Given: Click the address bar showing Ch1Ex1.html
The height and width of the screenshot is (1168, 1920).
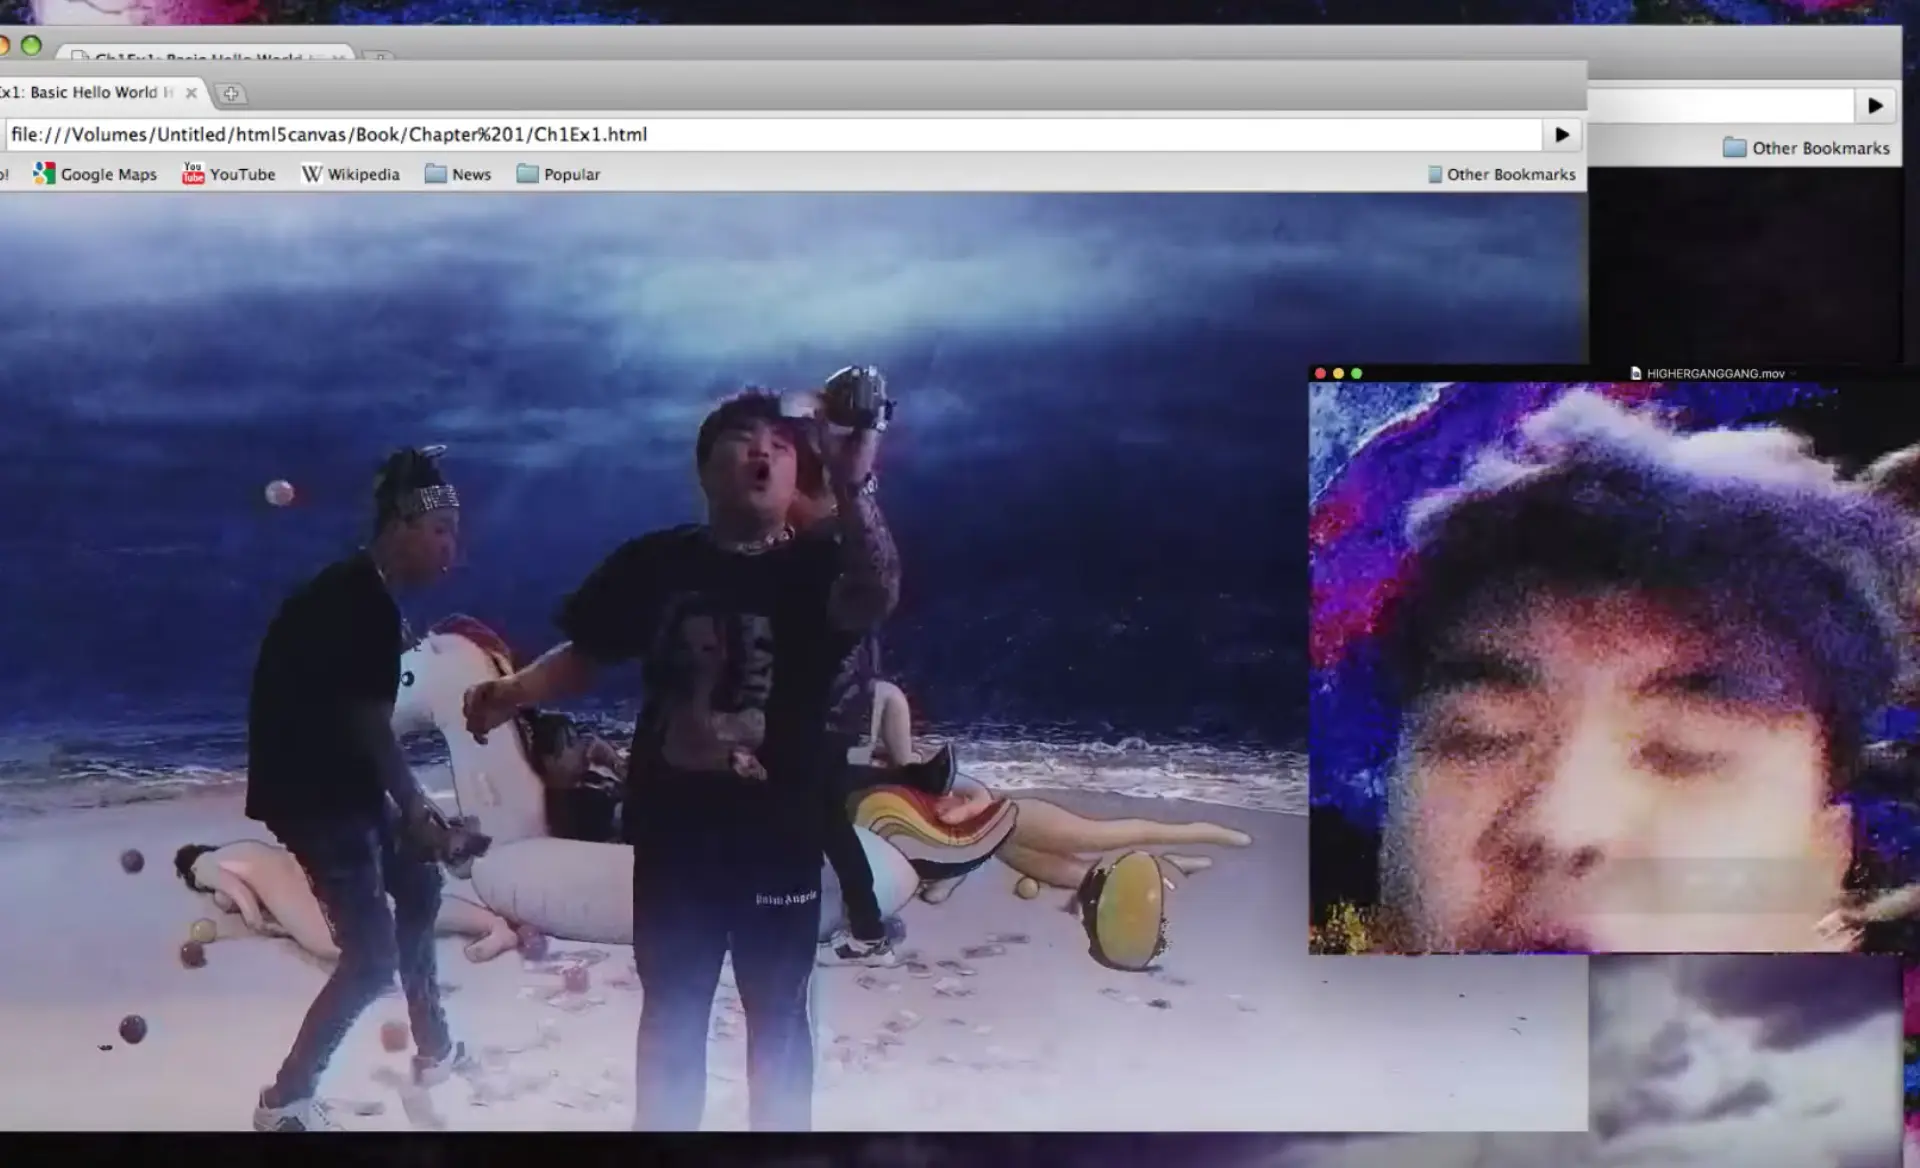Looking at the screenshot, I should 773,134.
